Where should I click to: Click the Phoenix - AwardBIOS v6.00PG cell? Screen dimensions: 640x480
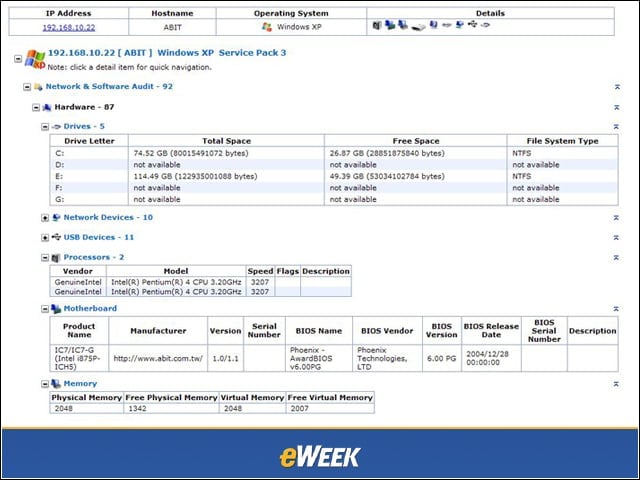point(319,358)
